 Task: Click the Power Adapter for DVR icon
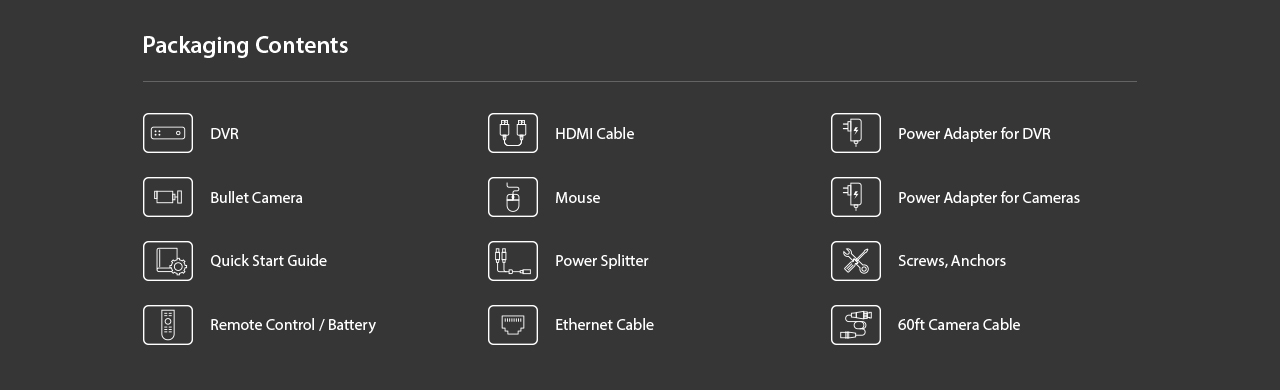(856, 133)
